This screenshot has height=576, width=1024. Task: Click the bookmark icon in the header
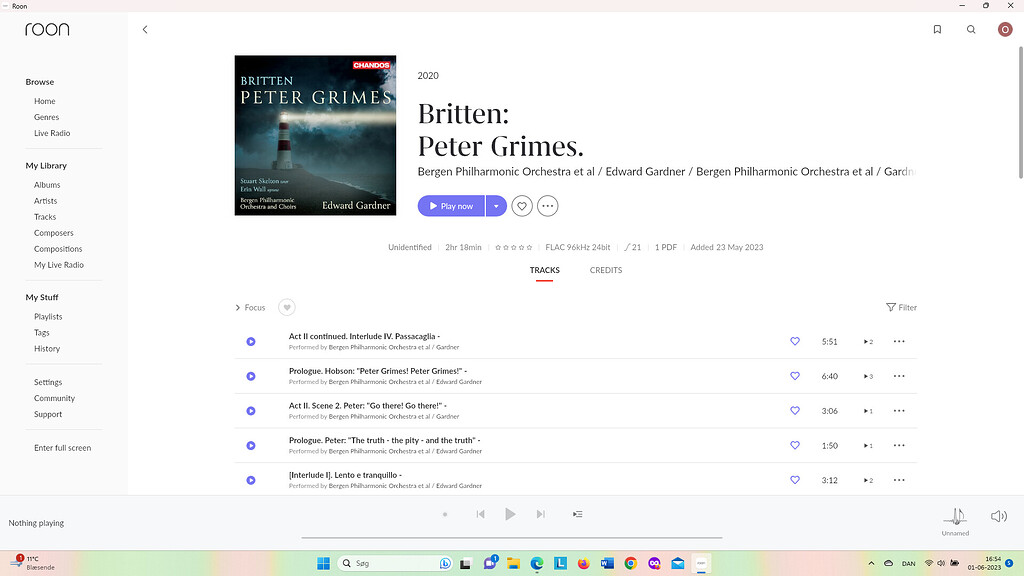point(937,29)
